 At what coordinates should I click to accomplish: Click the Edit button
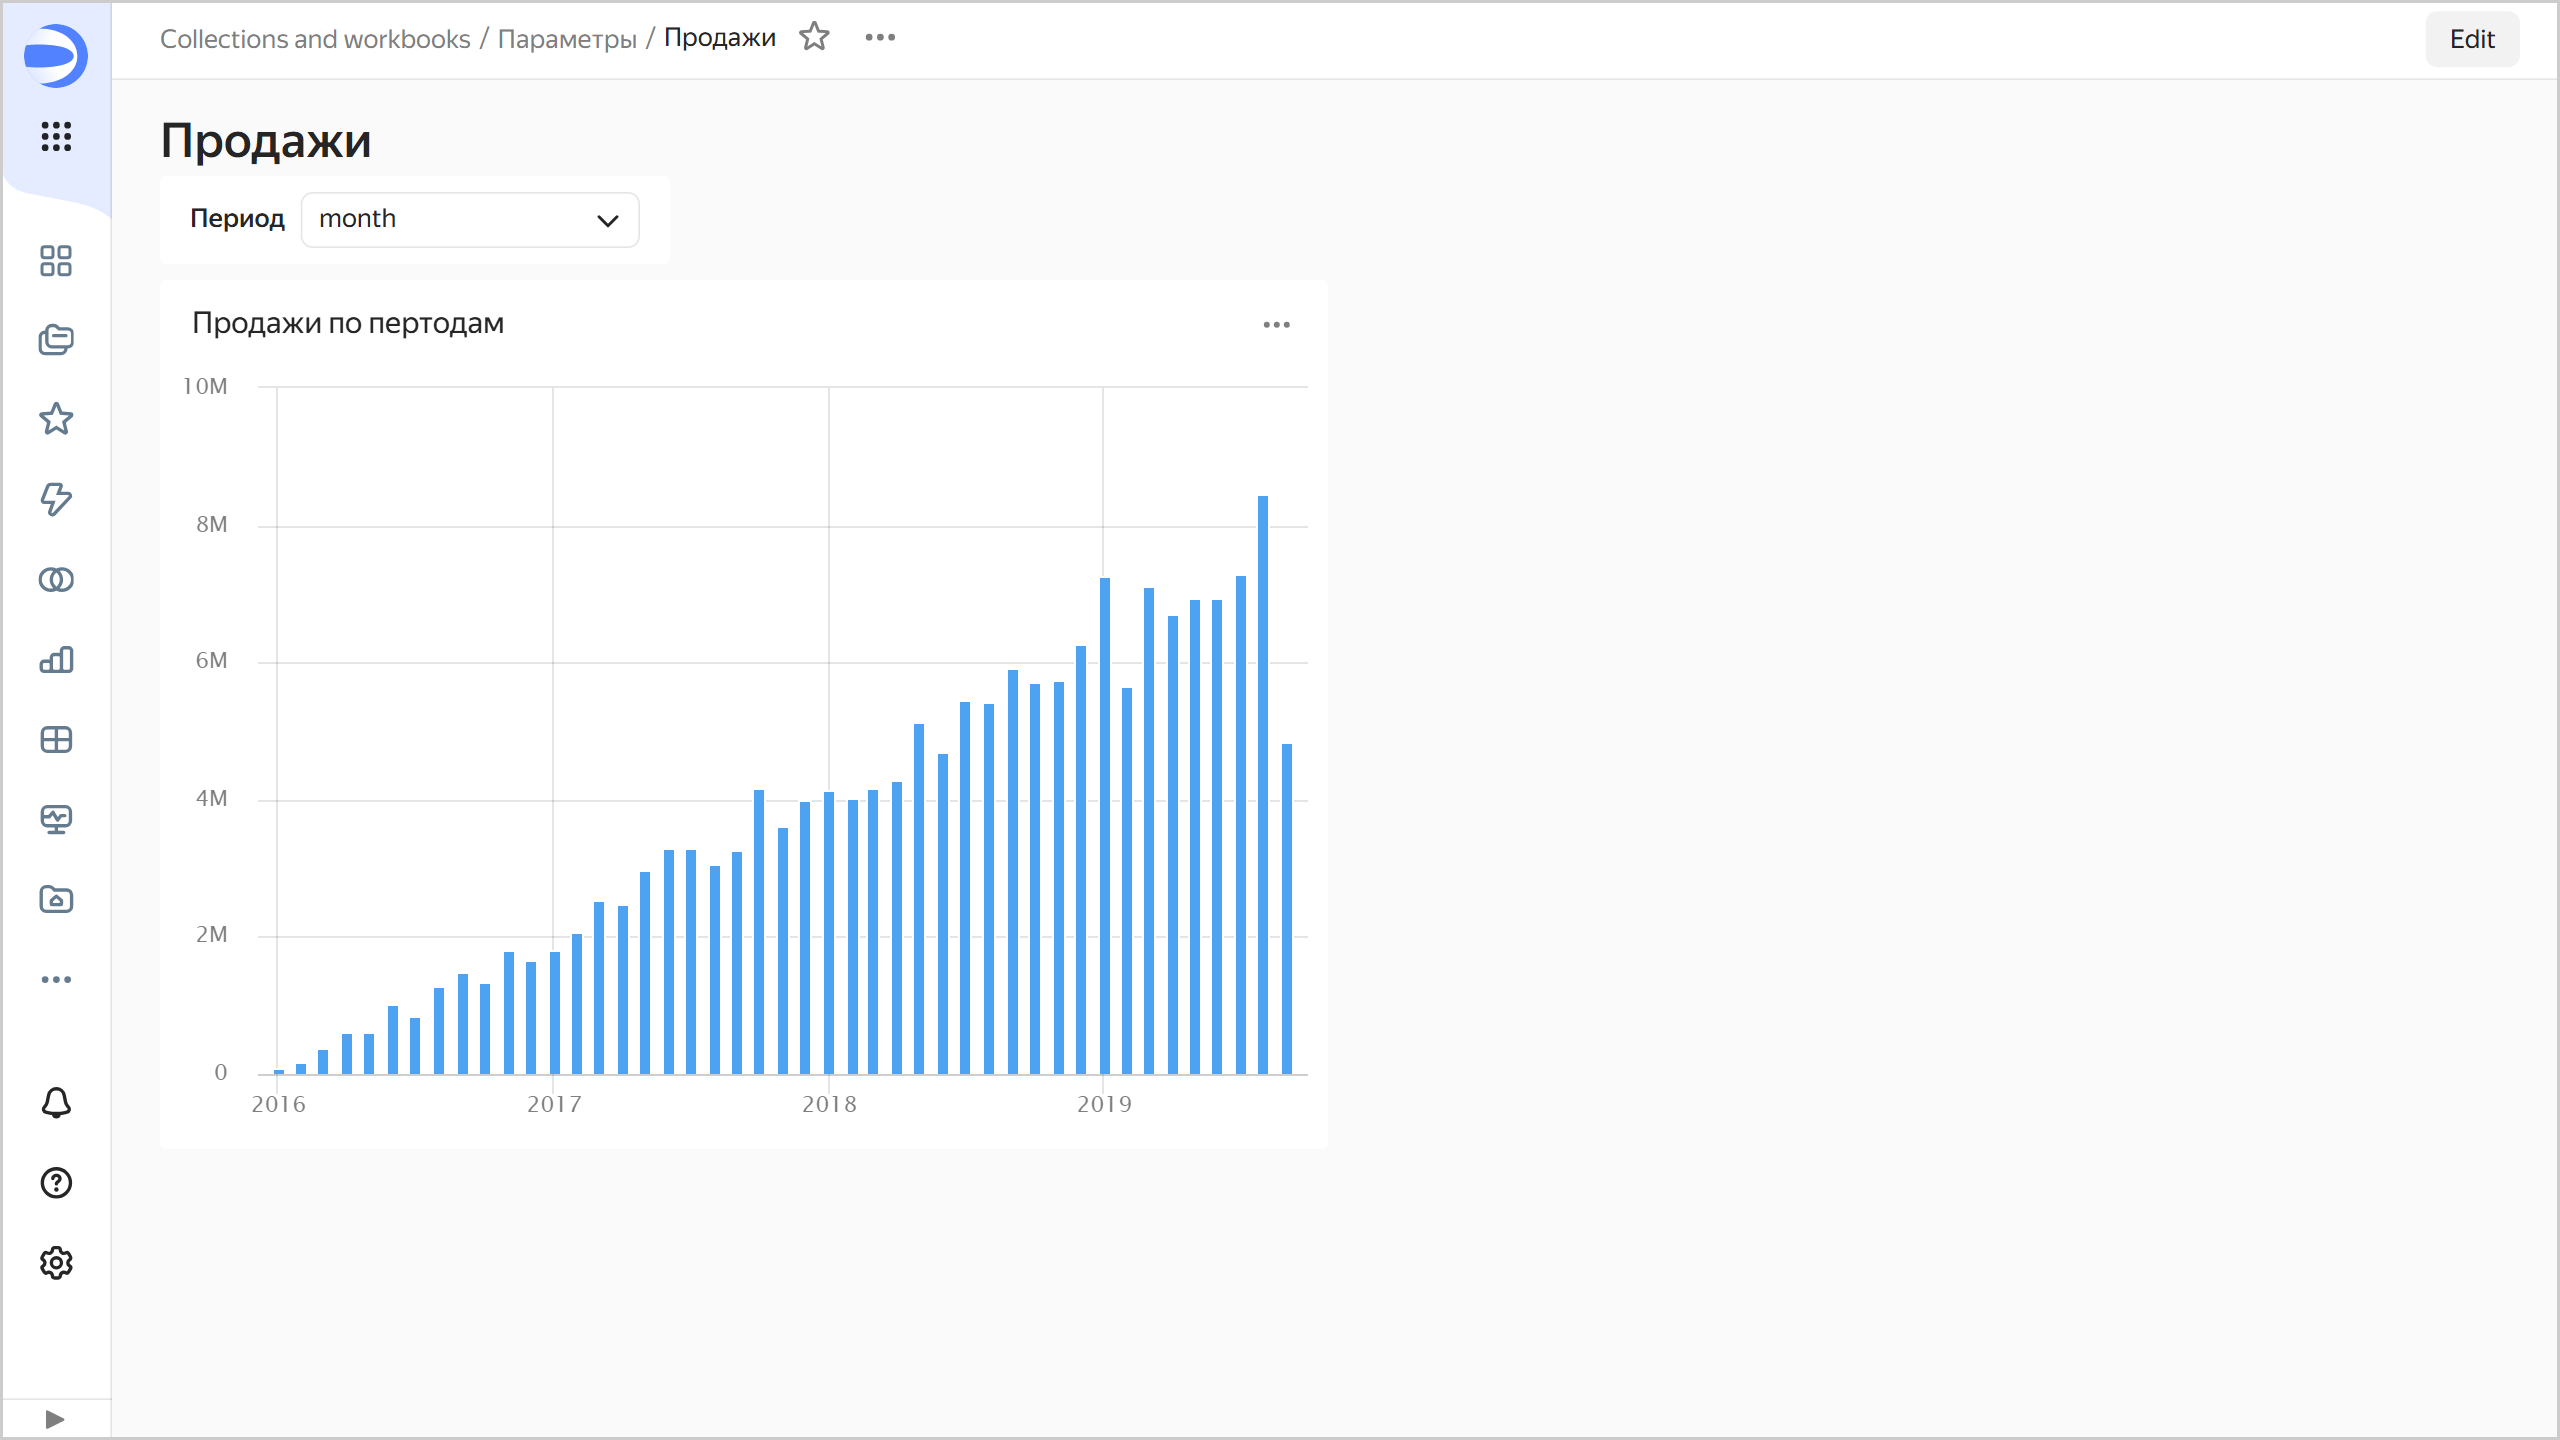coord(2471,39)
